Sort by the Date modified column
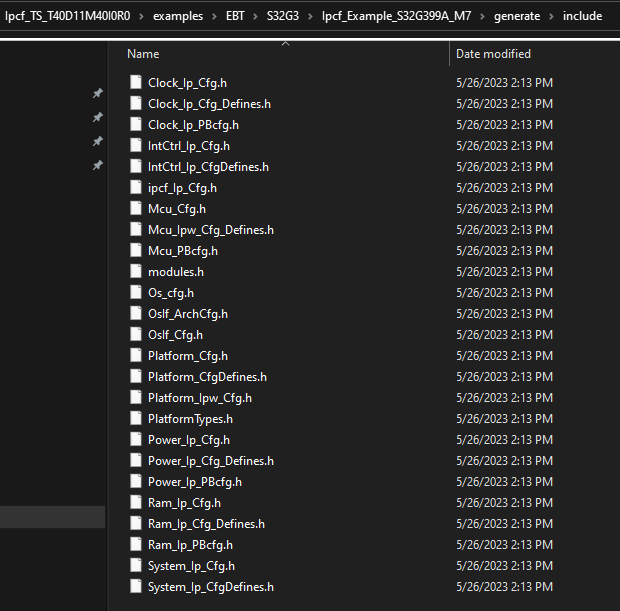This screenshot has width=620, height=611. click(493, 54)
